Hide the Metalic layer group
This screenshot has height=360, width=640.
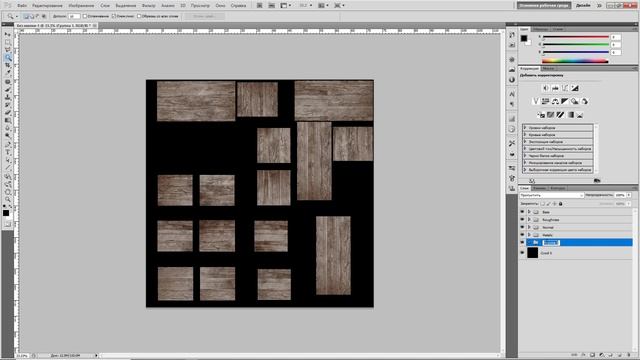pos(522,235)
